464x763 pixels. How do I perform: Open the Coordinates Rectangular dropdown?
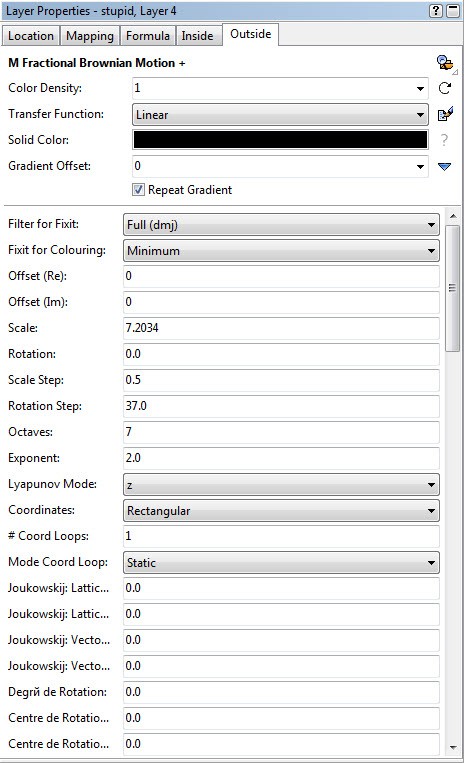point(281,510)
